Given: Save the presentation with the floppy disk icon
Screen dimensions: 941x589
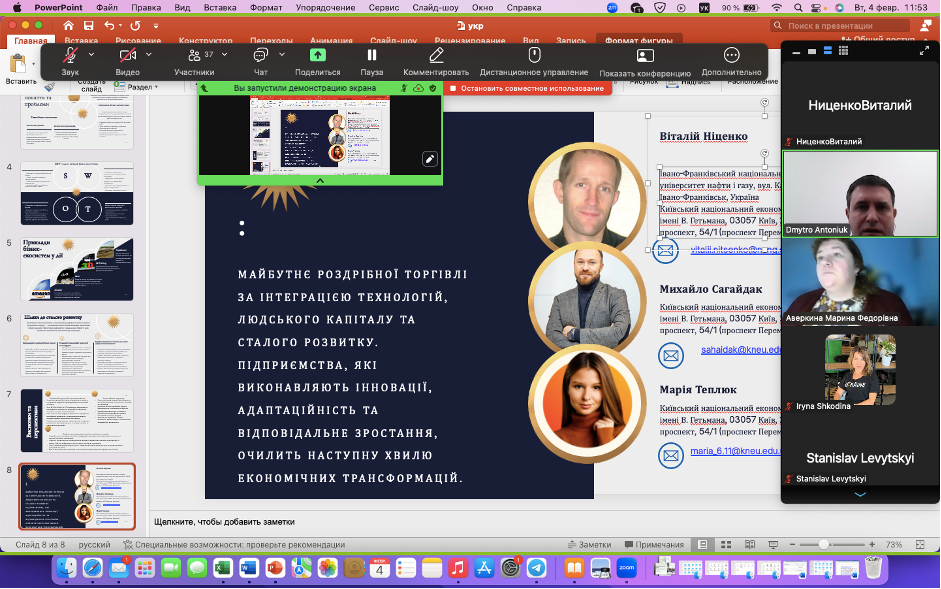Looking at the screenshot, I should click(88, 26).
